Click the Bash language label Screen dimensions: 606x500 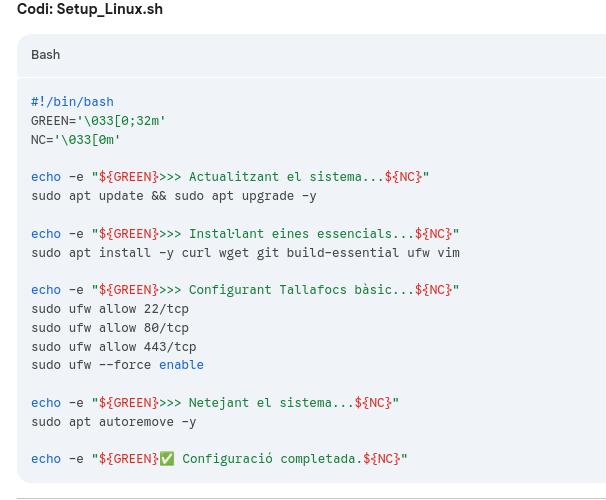point(46,54)
